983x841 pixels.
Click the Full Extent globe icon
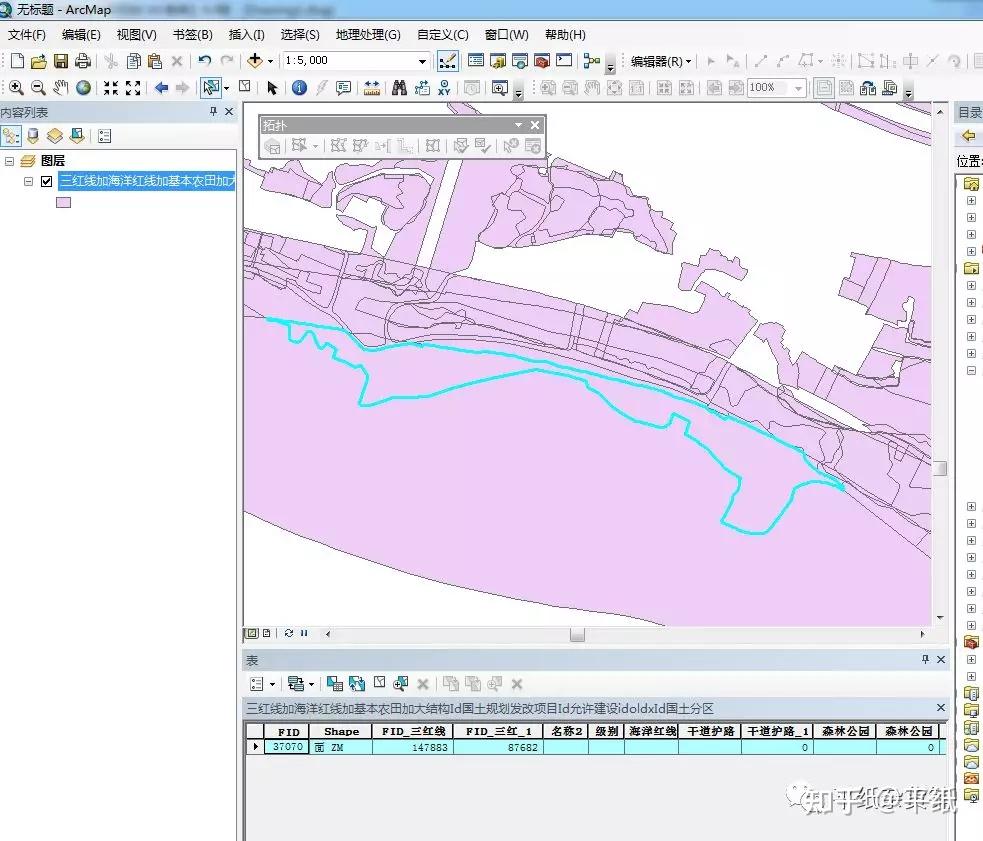click(84, 88)
